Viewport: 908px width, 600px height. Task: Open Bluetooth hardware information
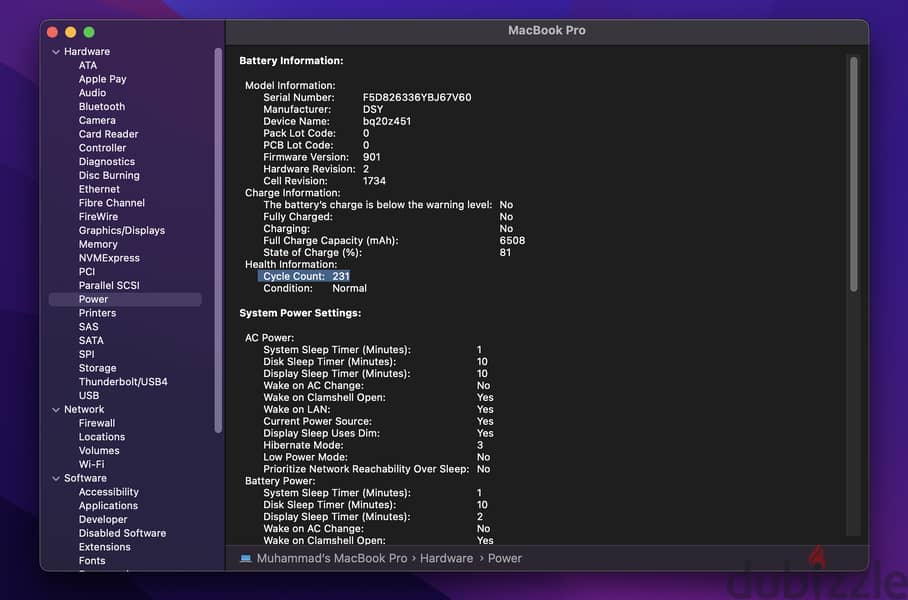[102, 107]
